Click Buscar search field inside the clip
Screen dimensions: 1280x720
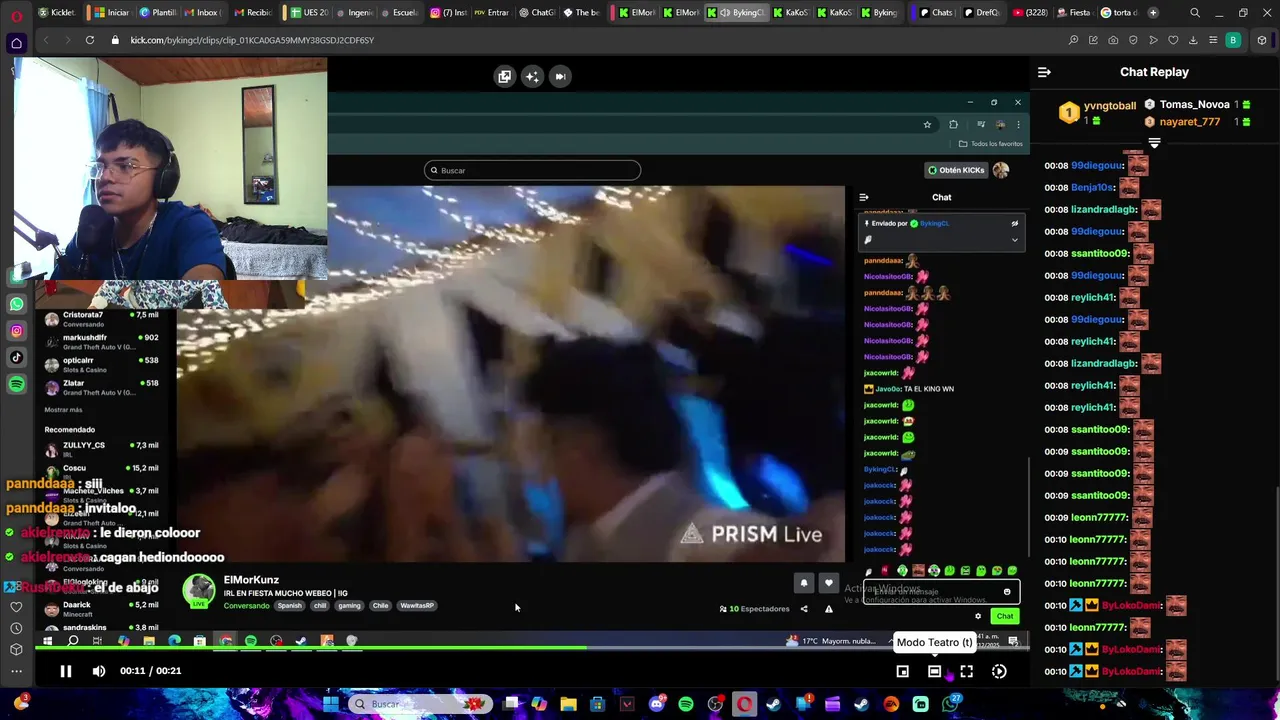pyautogui.click(x=532, y=170)
